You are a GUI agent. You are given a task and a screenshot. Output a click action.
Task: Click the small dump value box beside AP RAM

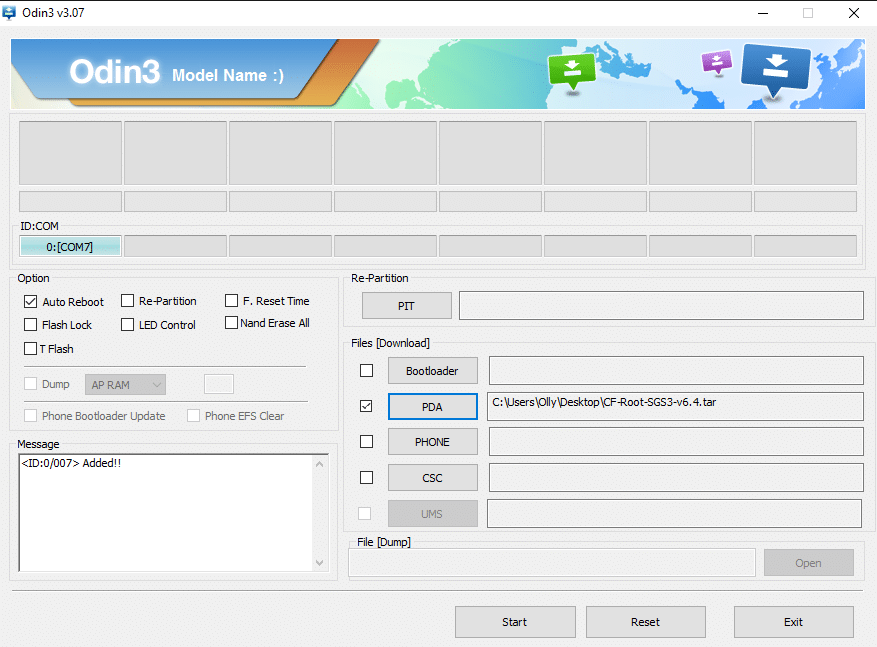(x=219, y=384)
